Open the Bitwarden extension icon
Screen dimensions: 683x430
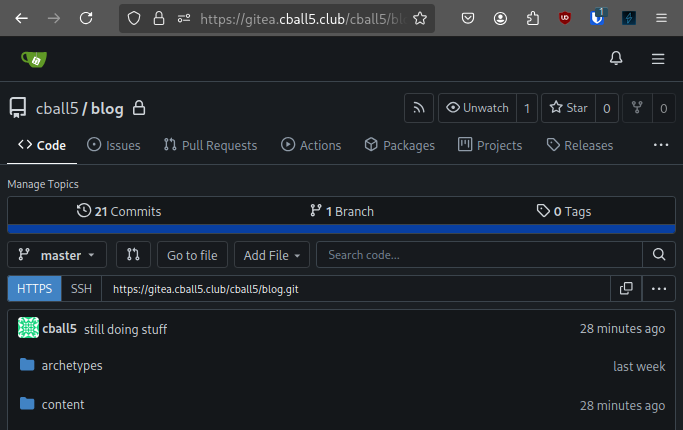pyautogui.click(x=597, y=17)
